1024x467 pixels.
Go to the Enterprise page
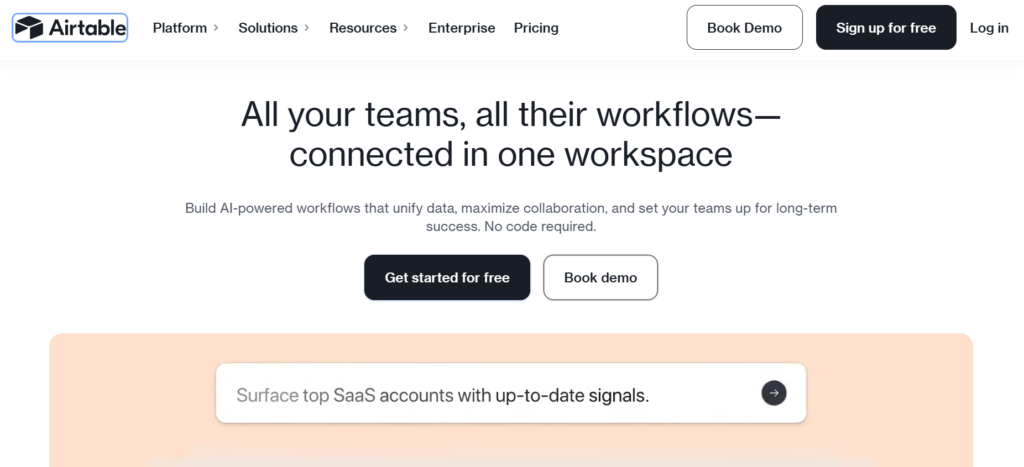pyautogui.click(x=462, y=28)
